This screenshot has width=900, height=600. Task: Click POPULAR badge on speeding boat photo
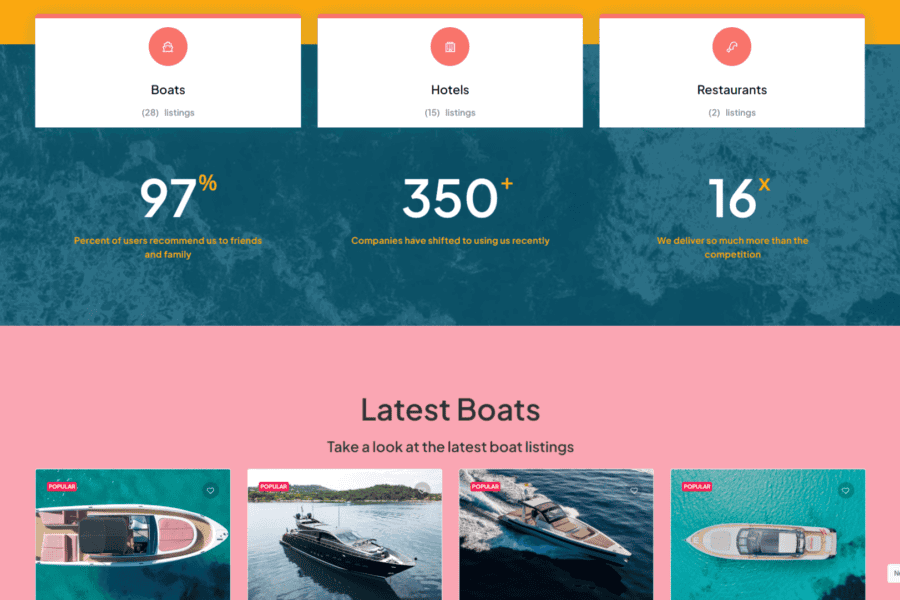click(485, 486)
